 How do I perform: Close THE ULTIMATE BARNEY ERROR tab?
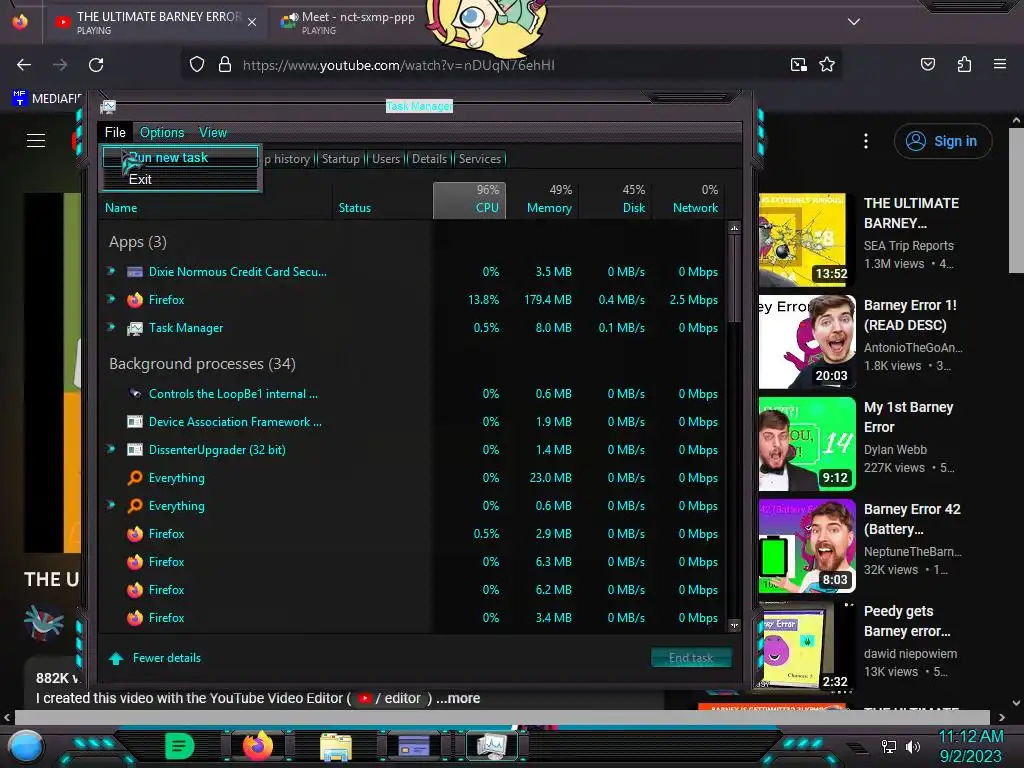pos(252,22)
